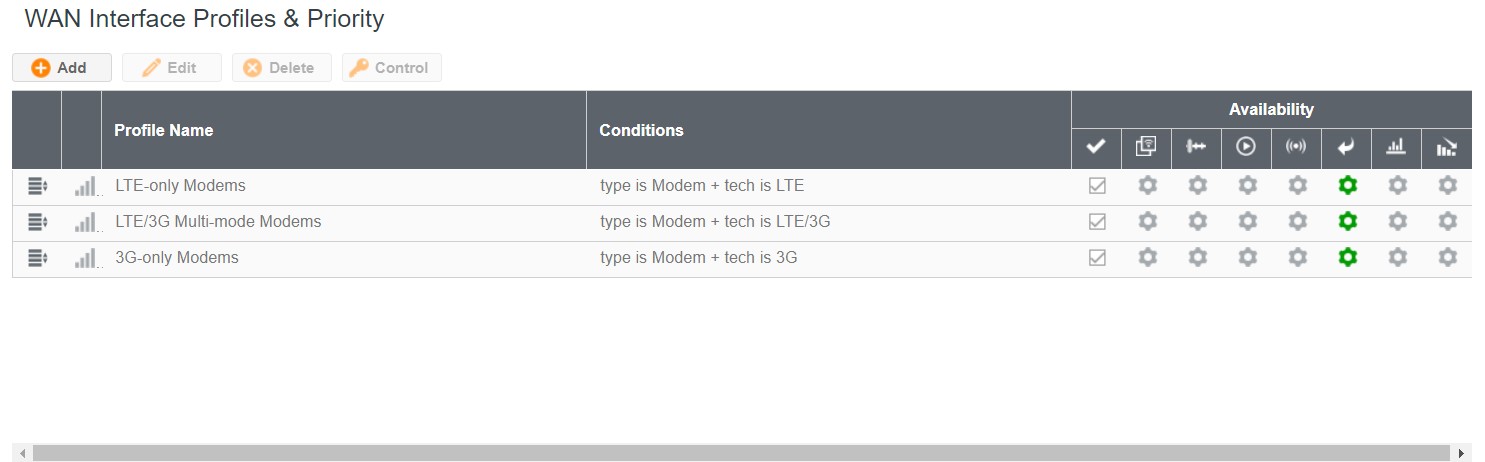
Task: Click the Control button
Action: point(391,68)
